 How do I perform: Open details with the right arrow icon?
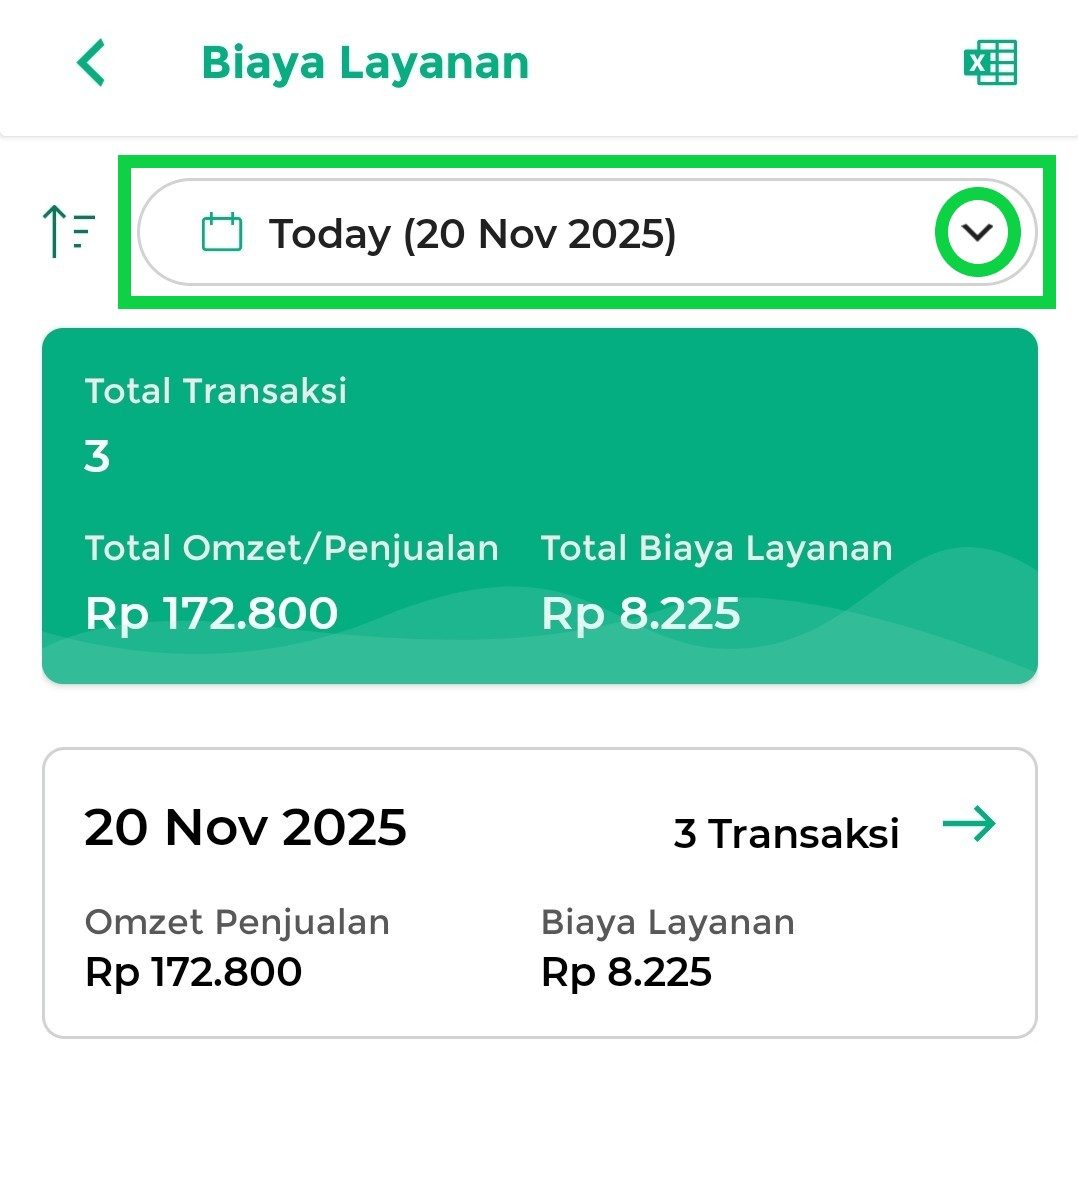click(969, 825)
